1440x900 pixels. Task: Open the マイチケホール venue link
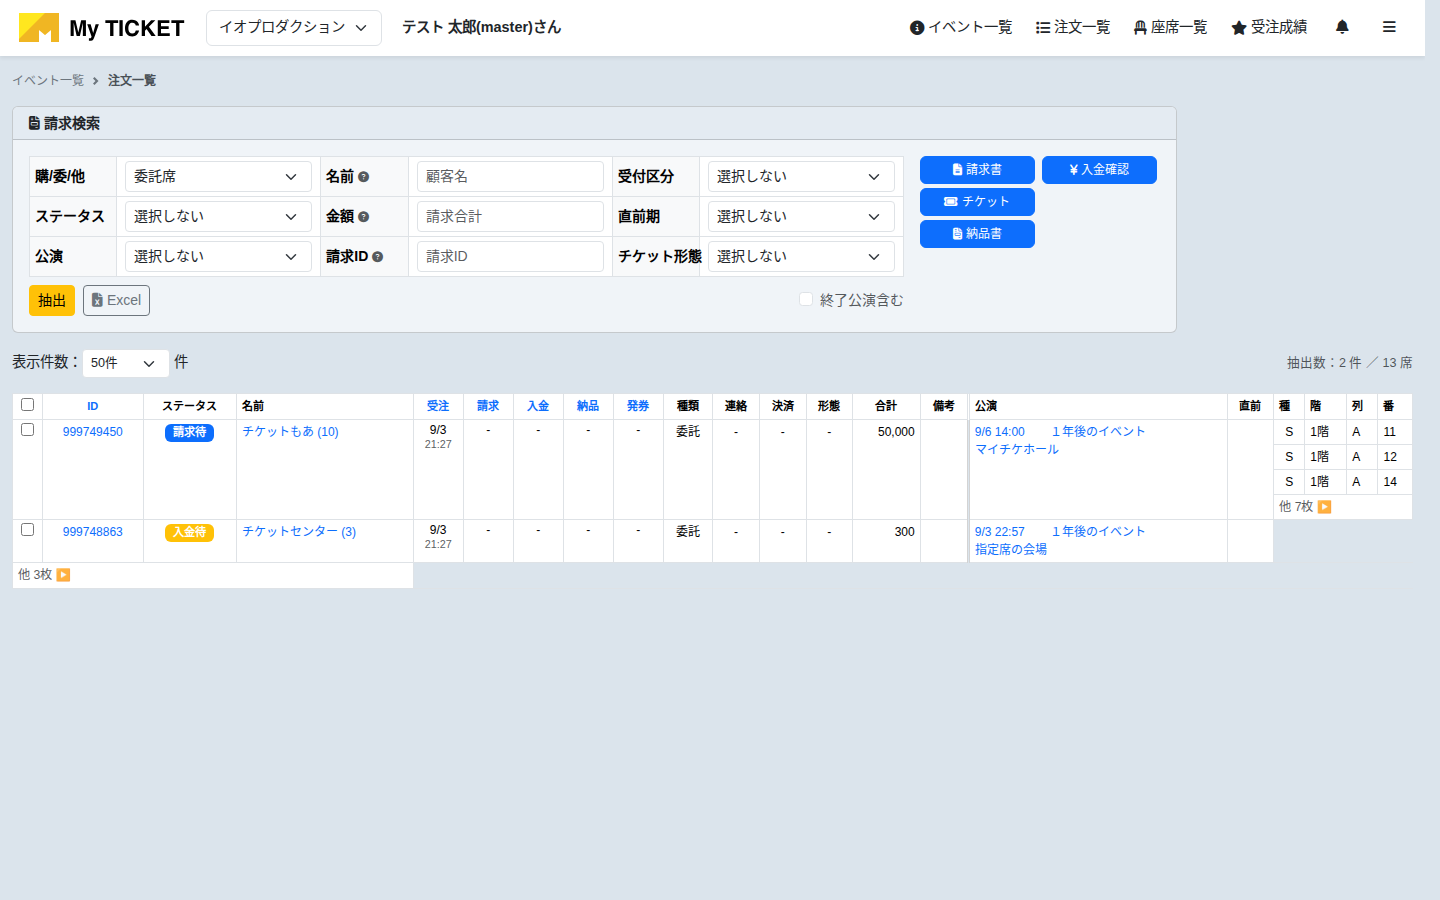[x=1017, y=450]
